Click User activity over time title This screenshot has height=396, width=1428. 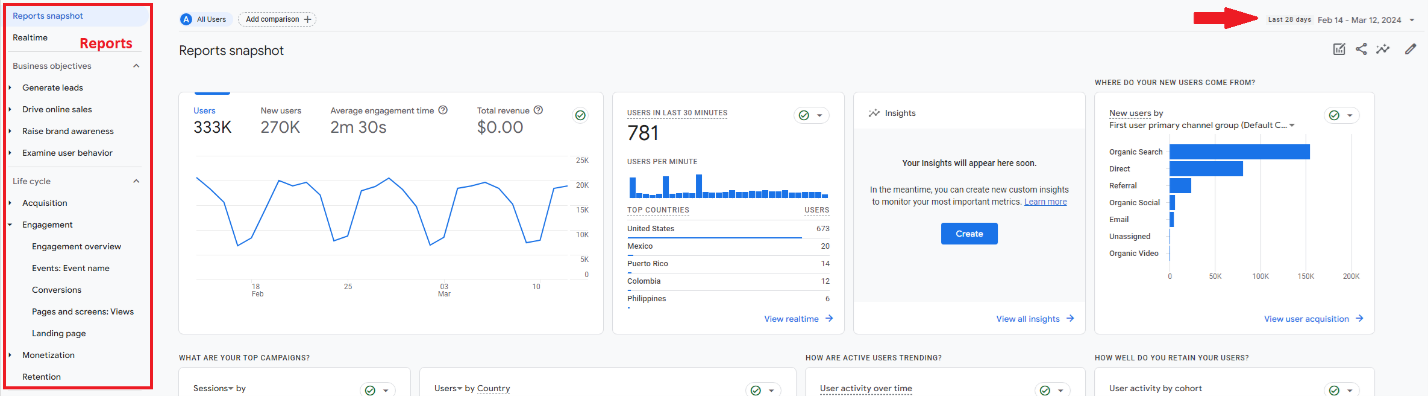coord(866,388)
